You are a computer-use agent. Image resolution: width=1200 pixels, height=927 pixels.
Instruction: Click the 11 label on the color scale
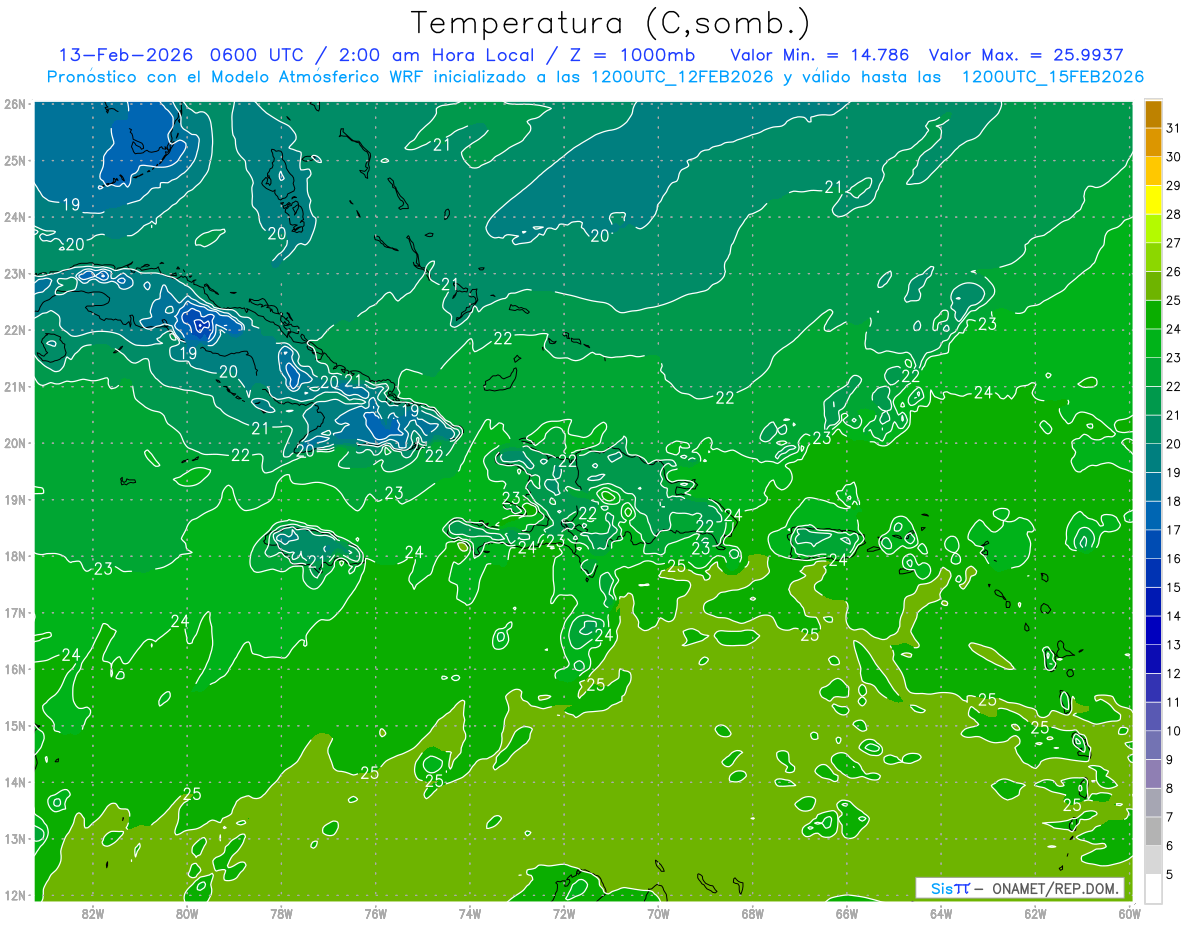point(1173,703)
